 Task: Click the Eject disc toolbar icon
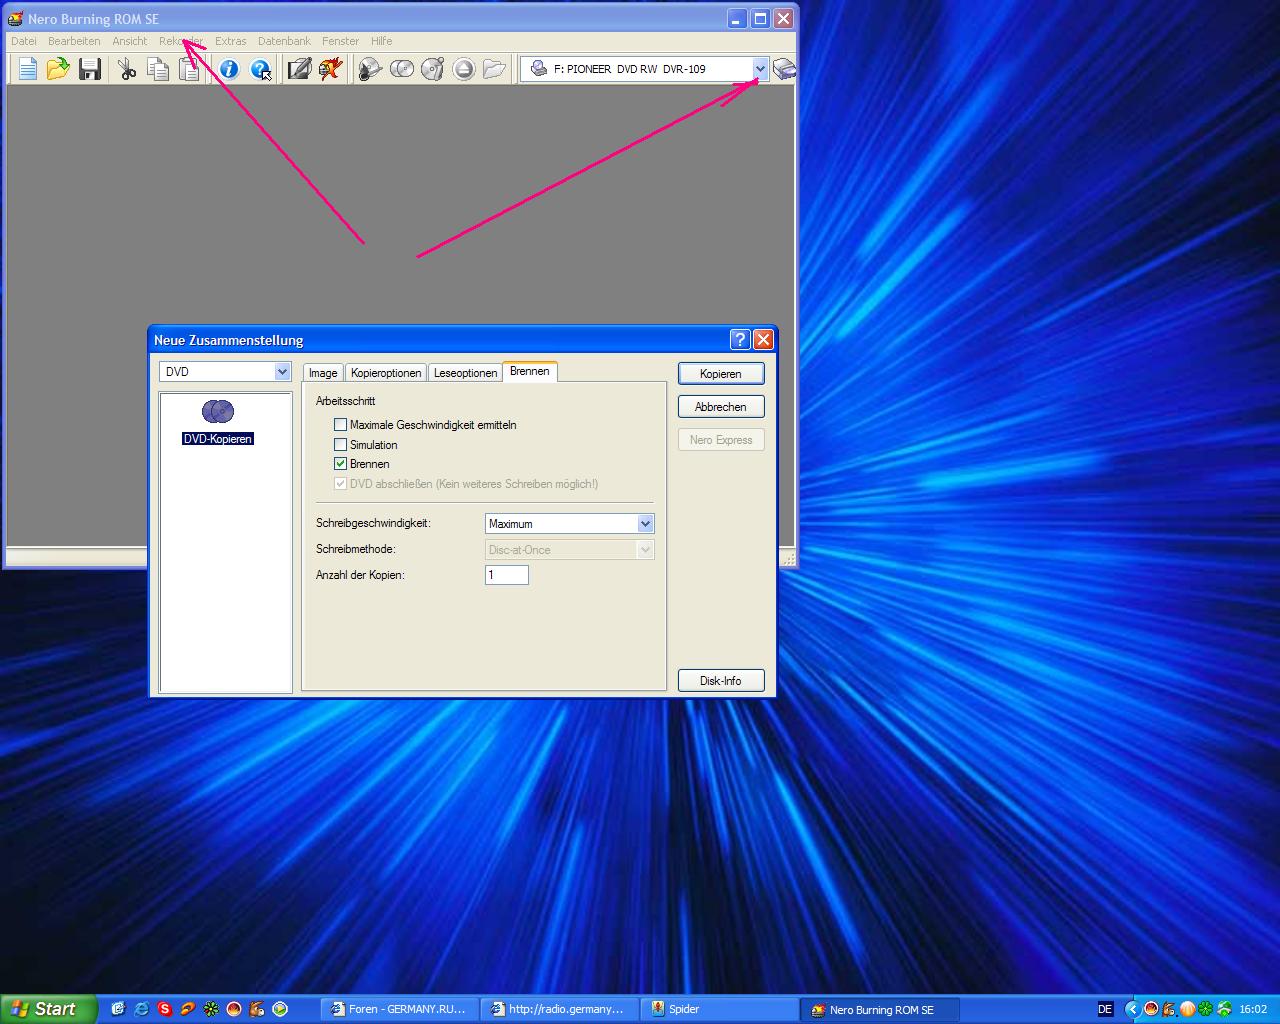pos(464,69)
